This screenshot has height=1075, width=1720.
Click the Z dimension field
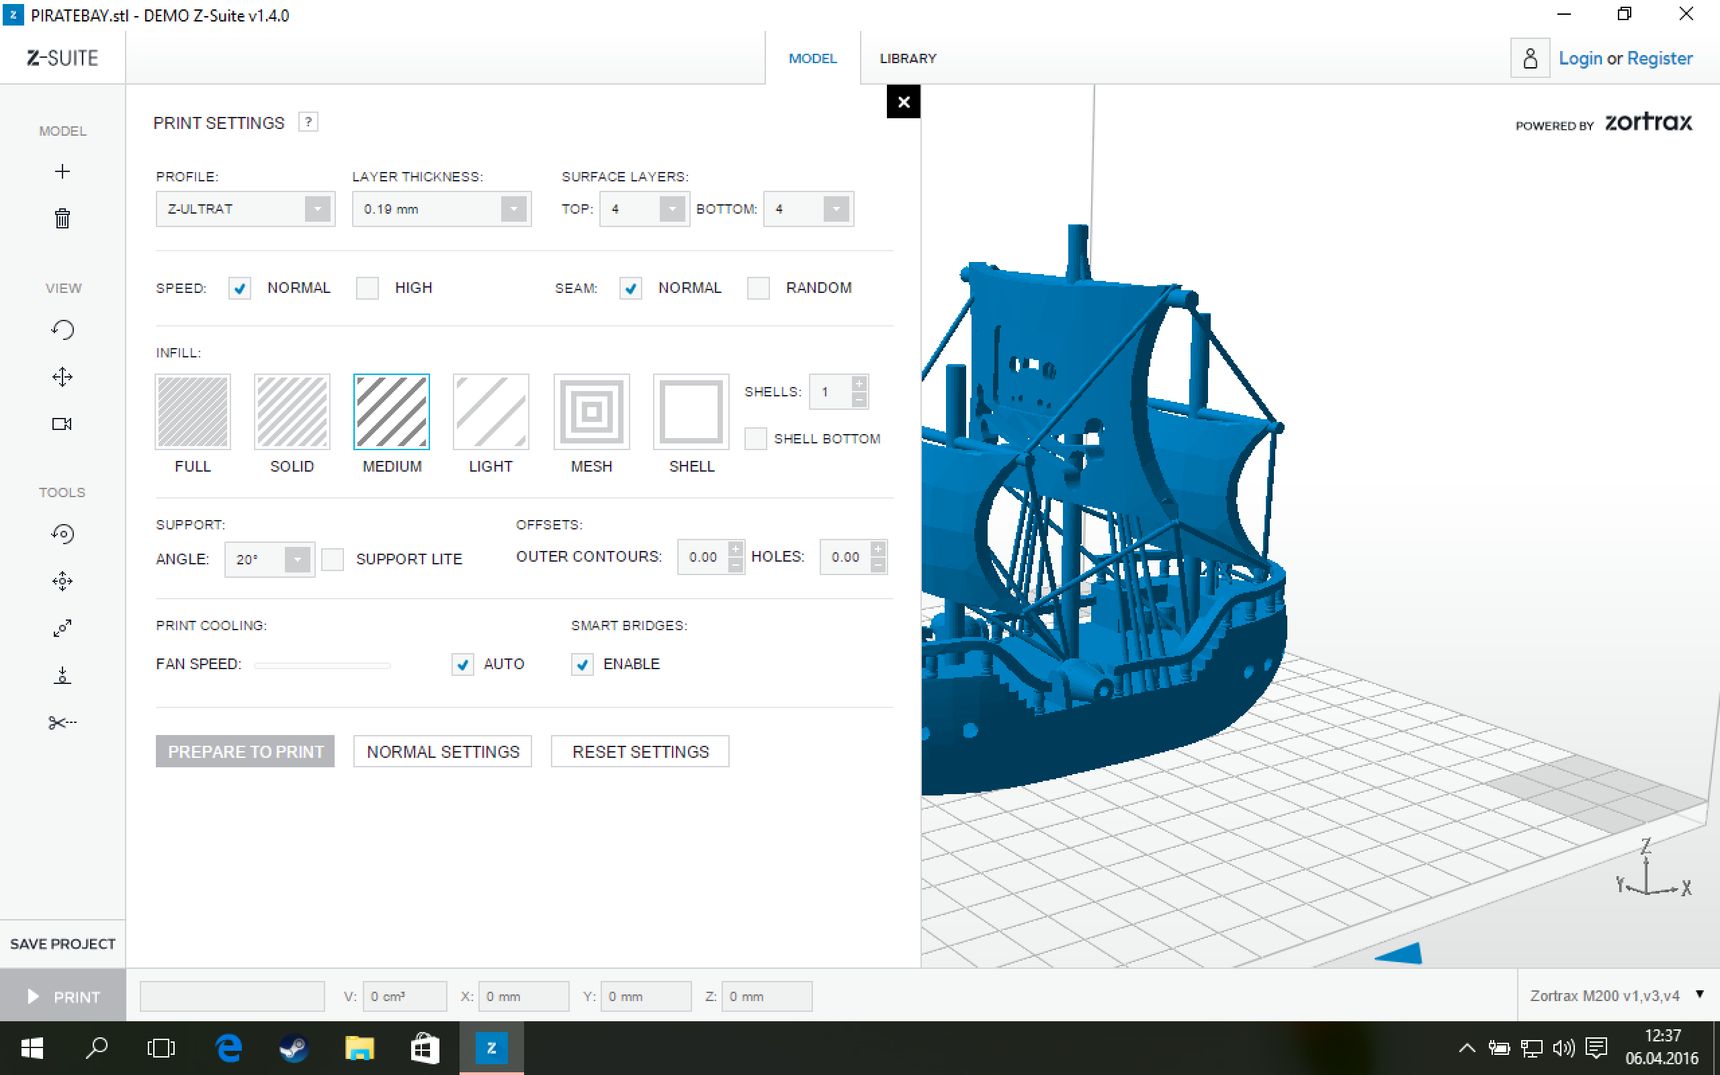tap(767, 997)
